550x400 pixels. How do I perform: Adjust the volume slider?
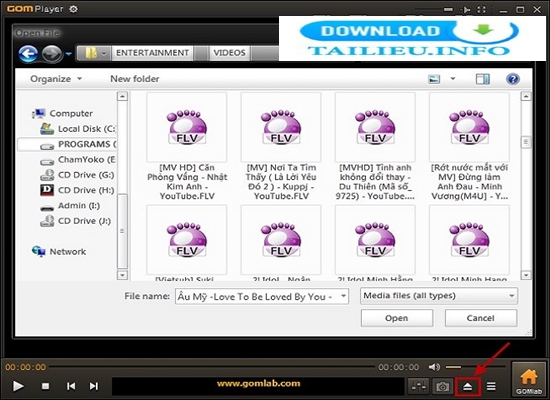point(475,367)
